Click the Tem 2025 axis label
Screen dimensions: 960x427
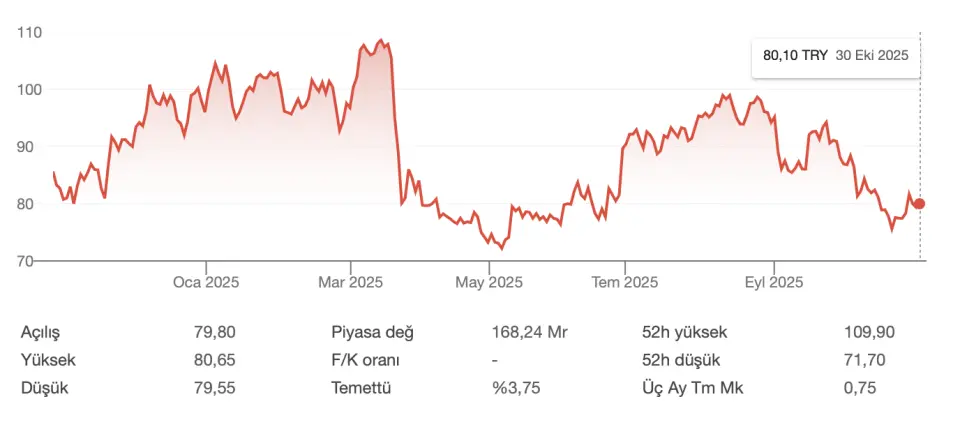[x=625, y=283]
